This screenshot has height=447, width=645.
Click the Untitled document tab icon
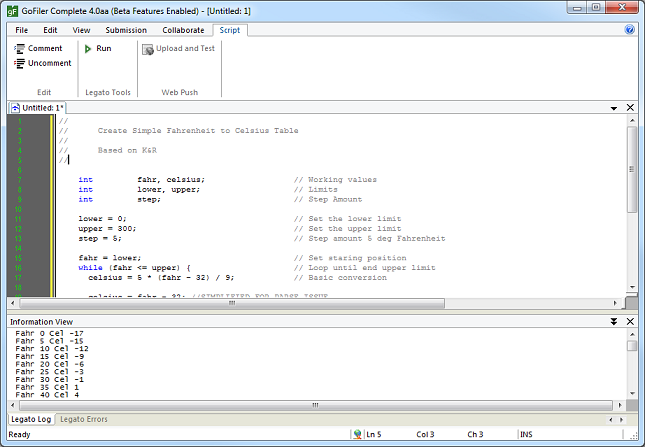click(15, 108)
